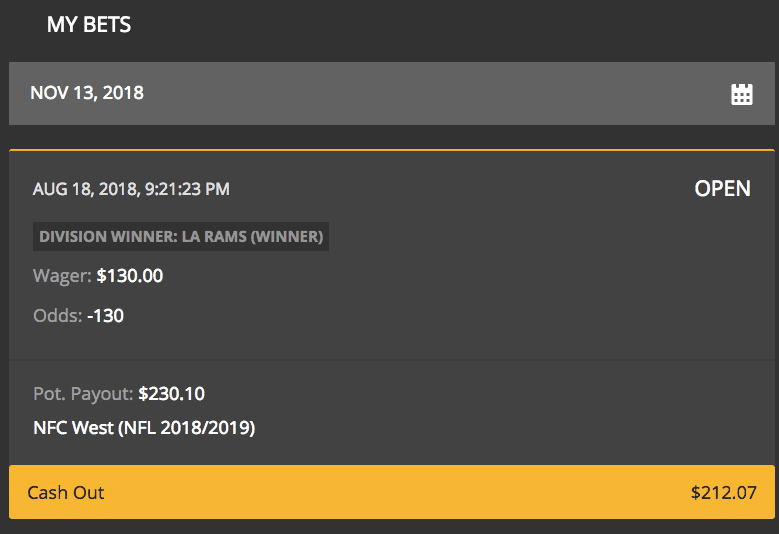
Task: Select the Division Winner: LA Rams tag
Action: (x=180, y=237)
